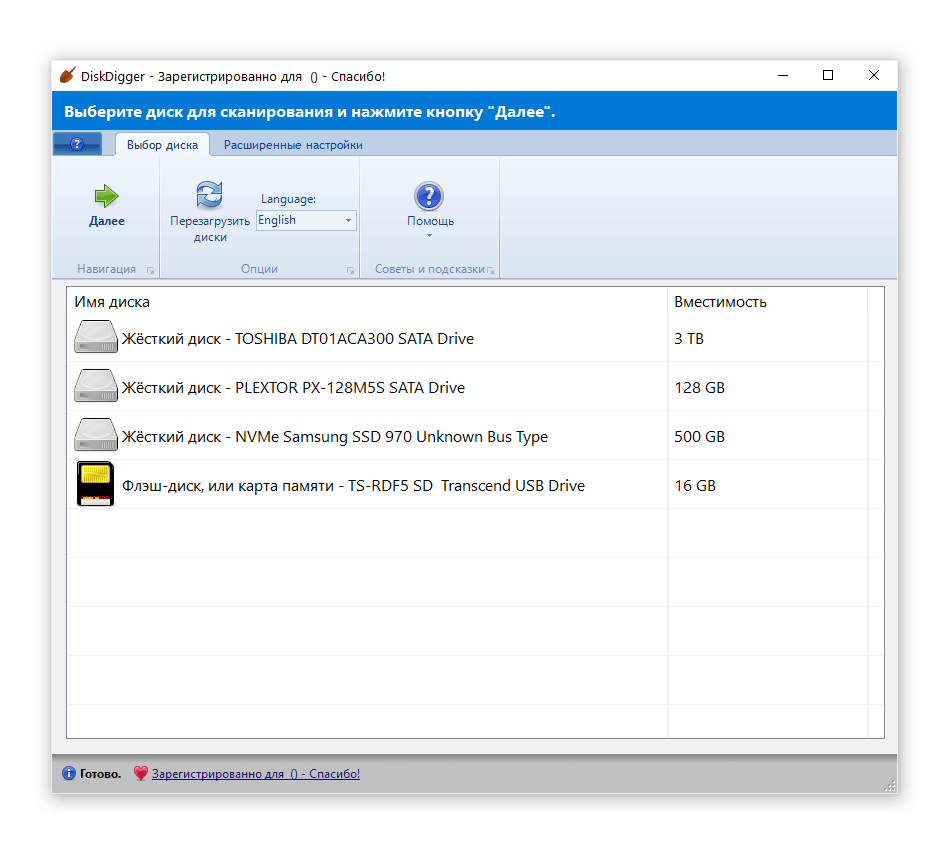This screenshot has height=850, width=951.
Task: Expand the arrow below Помощь
Action: (x=429, y=236)
